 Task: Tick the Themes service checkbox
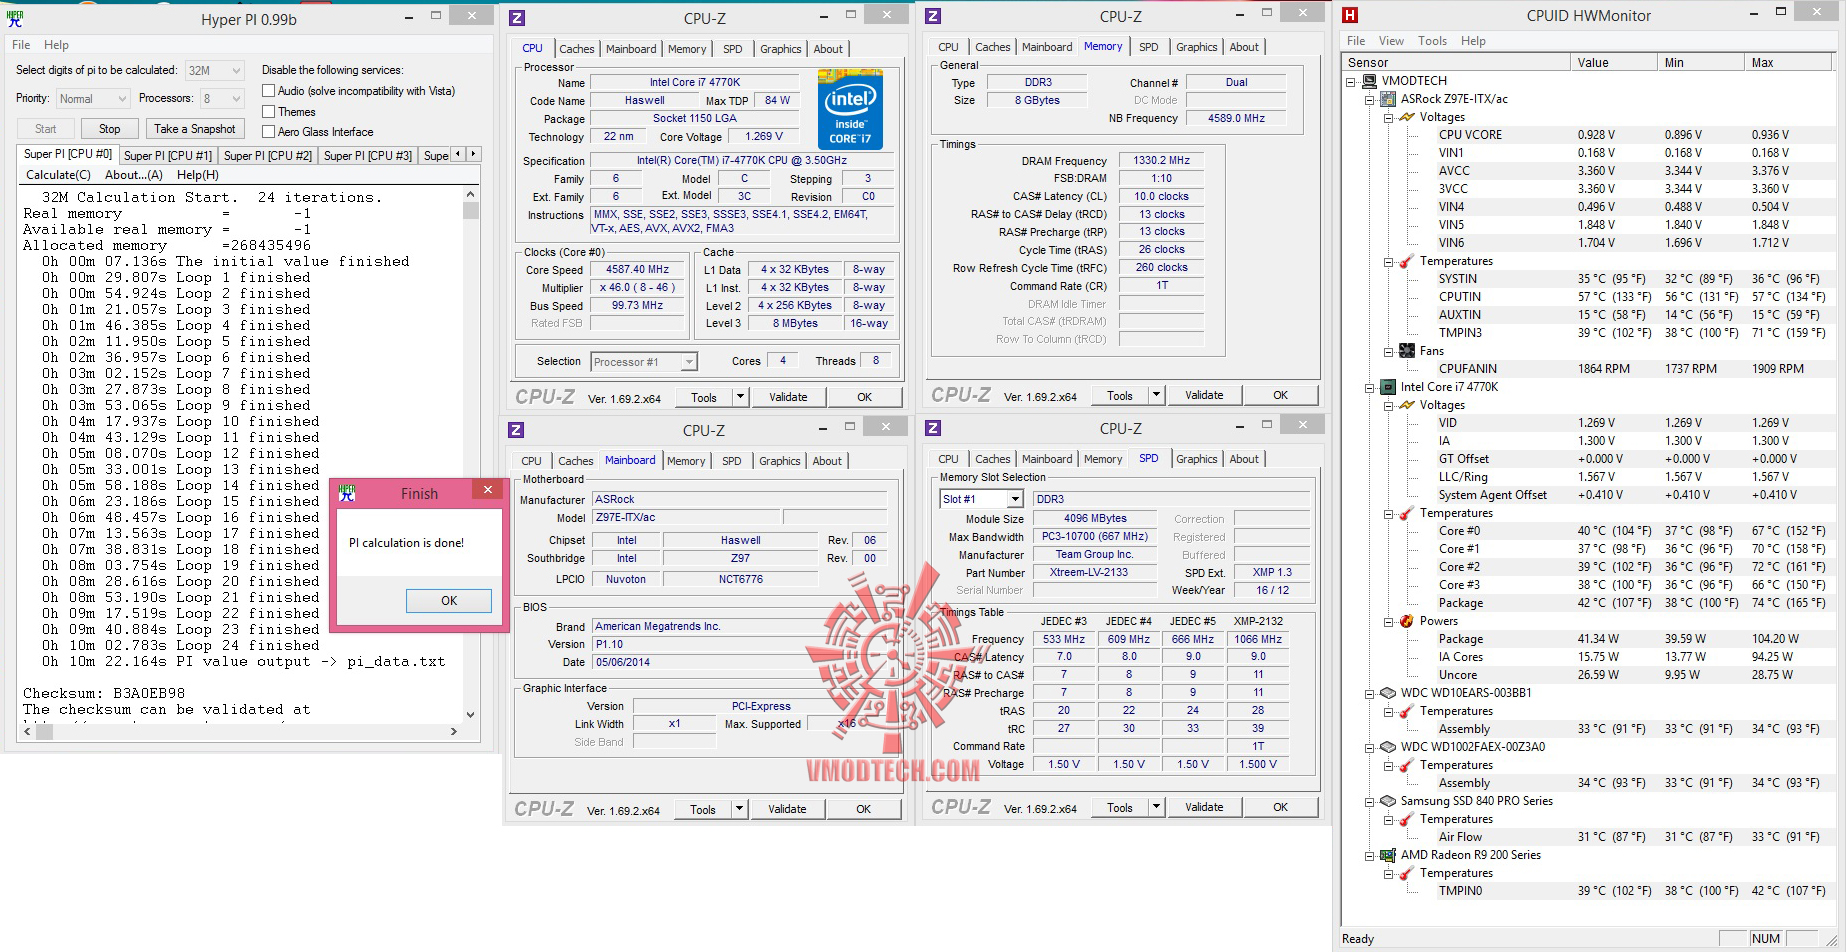pyautogui.click(x=268, y=112)
